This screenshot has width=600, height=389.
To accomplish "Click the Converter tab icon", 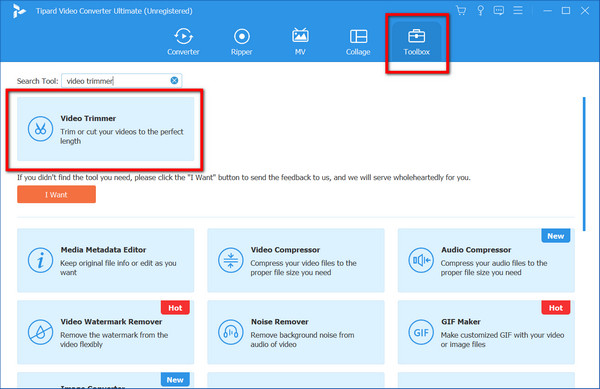I will 183,36.
